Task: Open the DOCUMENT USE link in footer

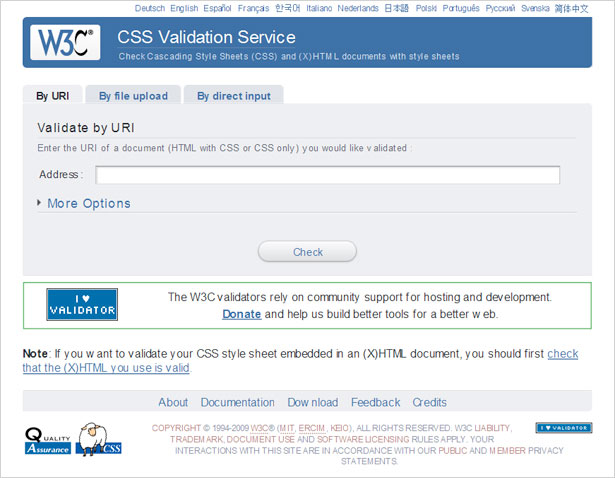Action: [260, 439]
